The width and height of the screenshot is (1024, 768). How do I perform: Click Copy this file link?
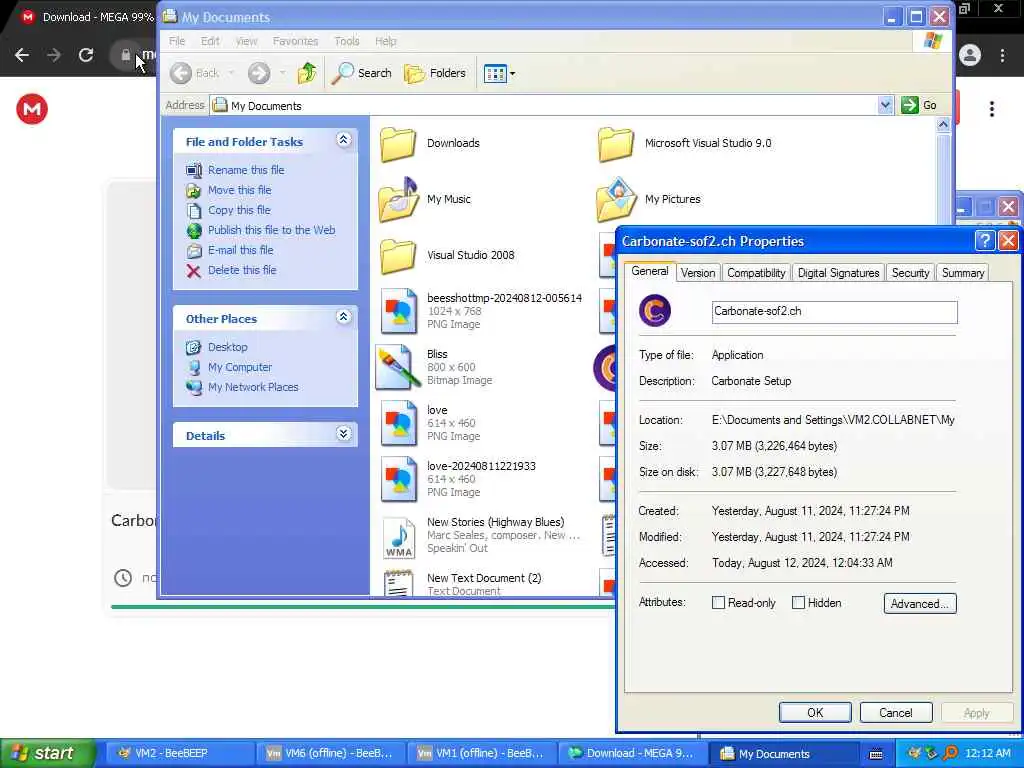(239, 210)
